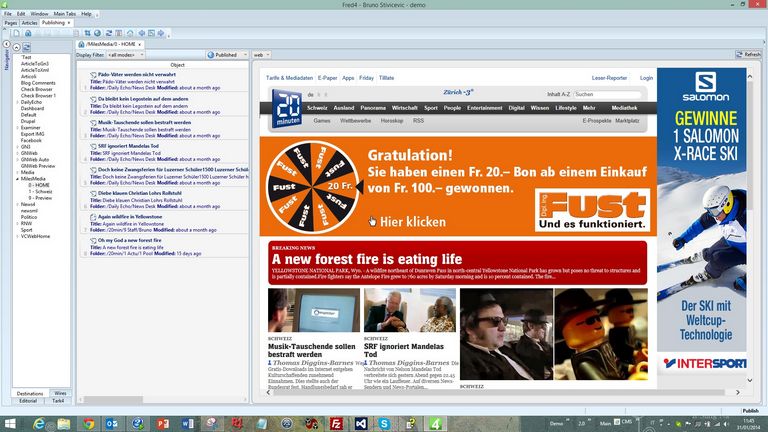Open Visual Studio from the taskbar
This screenshot has height=432, width=768.
pyautogui.click(x=361, y=424)
